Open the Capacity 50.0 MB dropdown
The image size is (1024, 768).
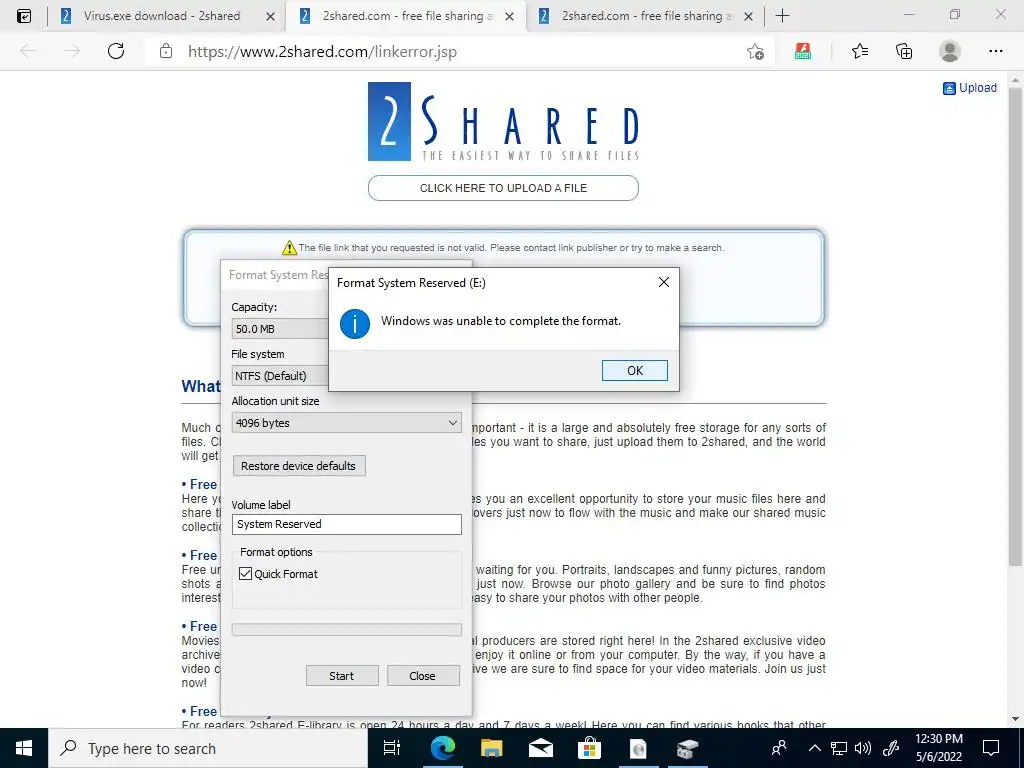[x=280, y=328]
